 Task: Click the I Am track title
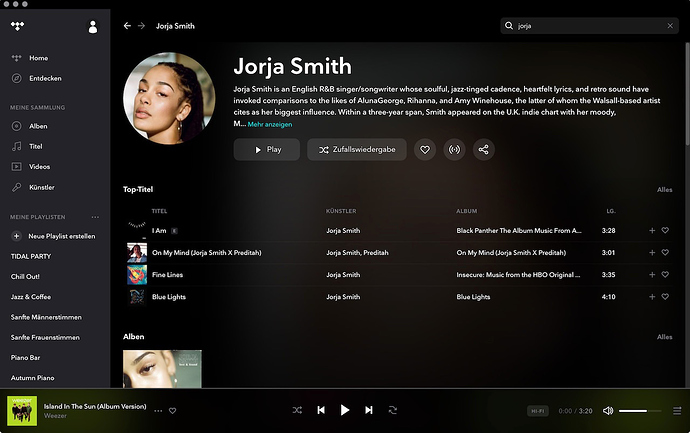[x=159, y=231]
